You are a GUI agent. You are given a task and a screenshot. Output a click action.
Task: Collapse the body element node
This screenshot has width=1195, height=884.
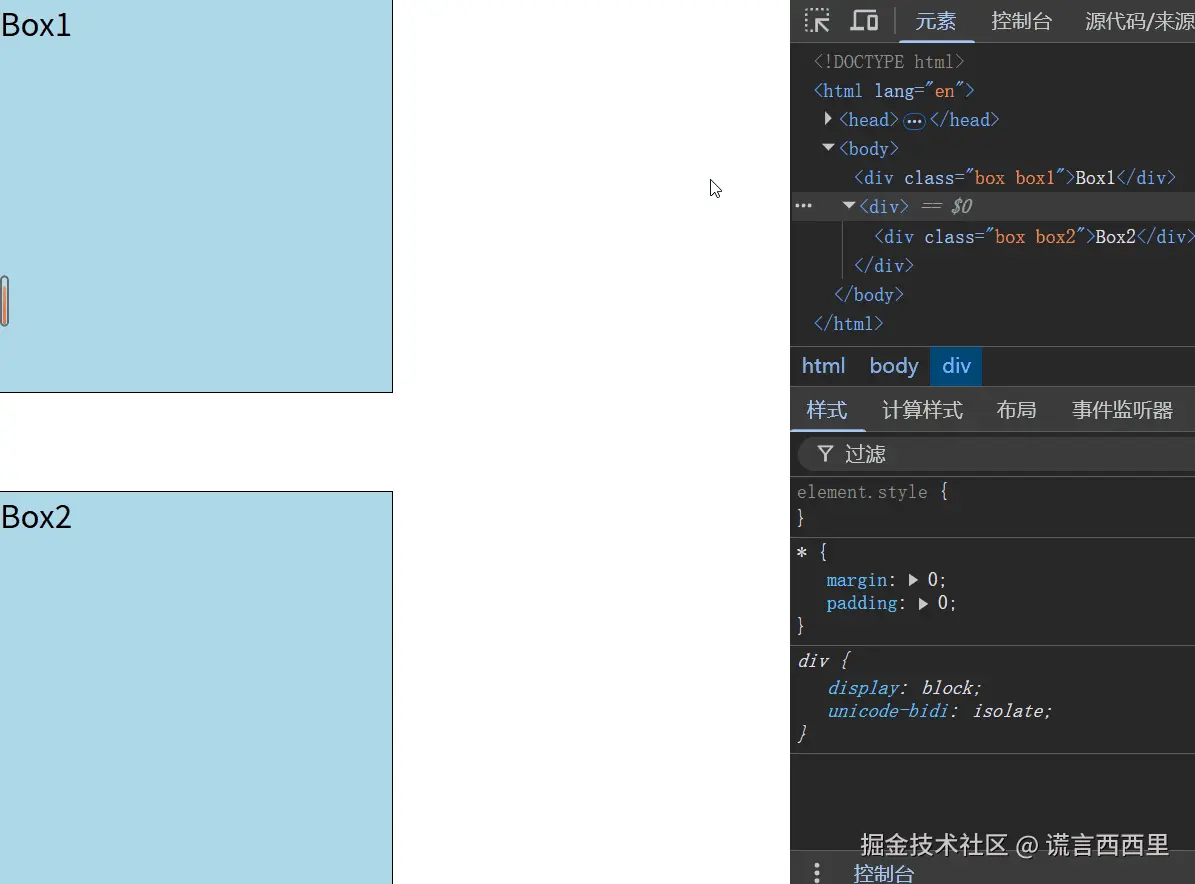828,148
